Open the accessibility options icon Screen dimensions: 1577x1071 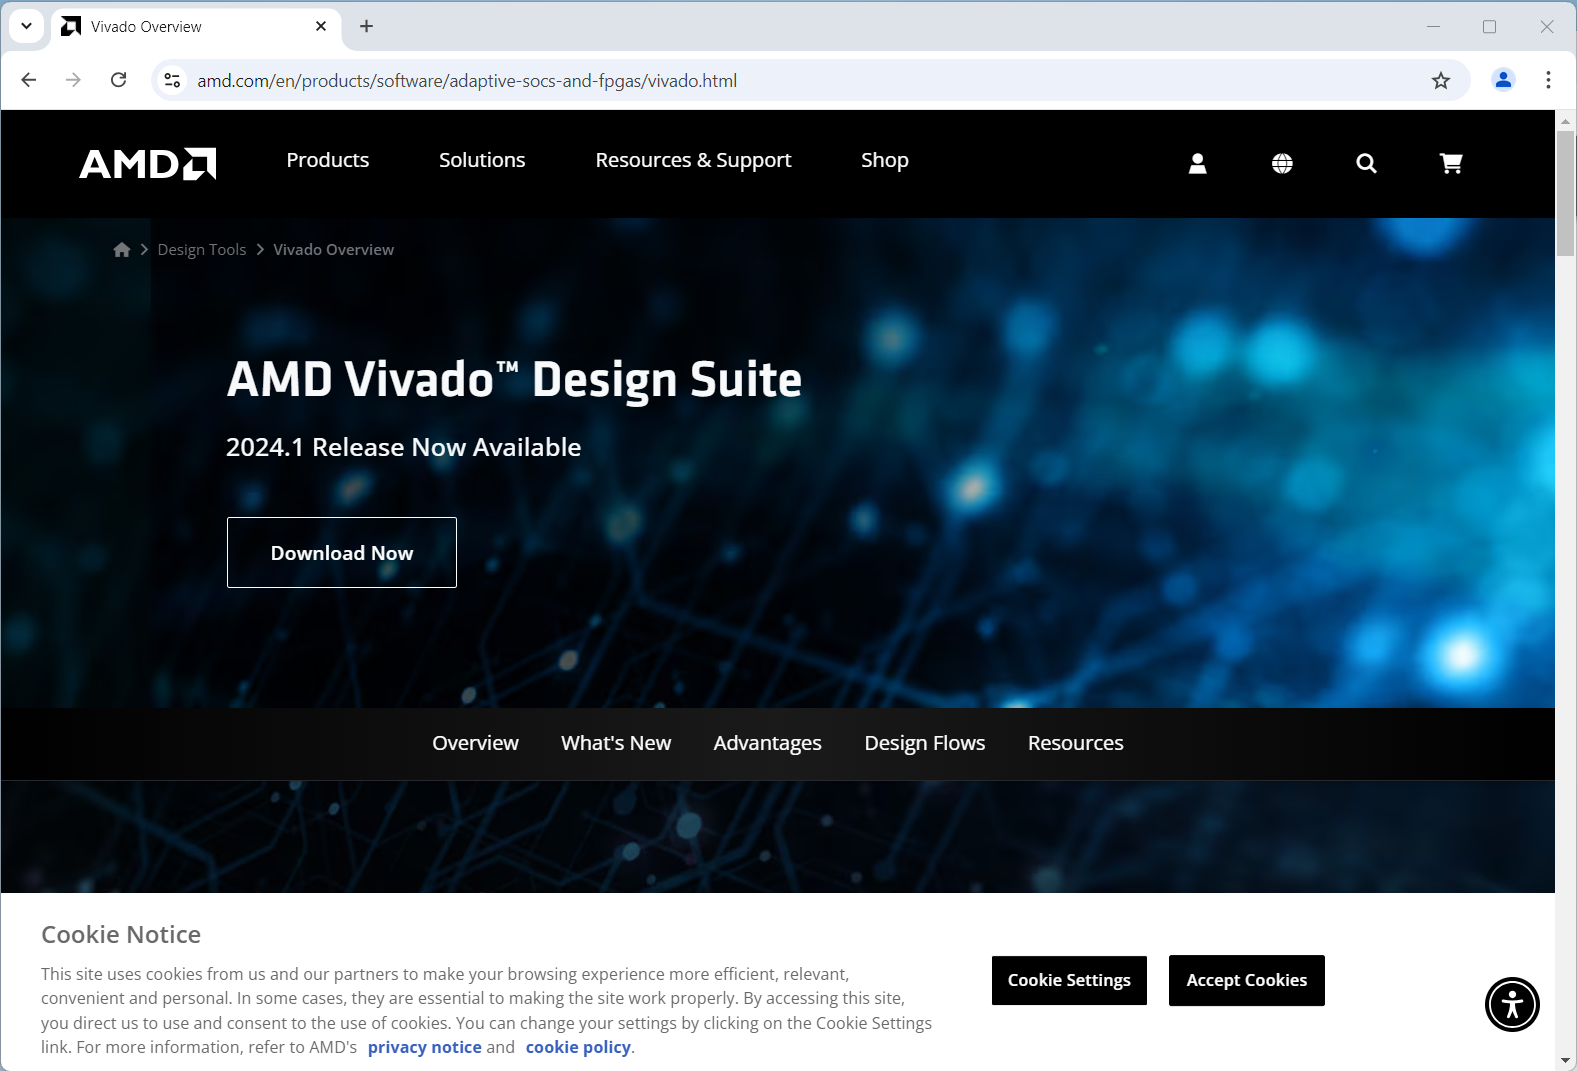[x=1511, y=1004]
